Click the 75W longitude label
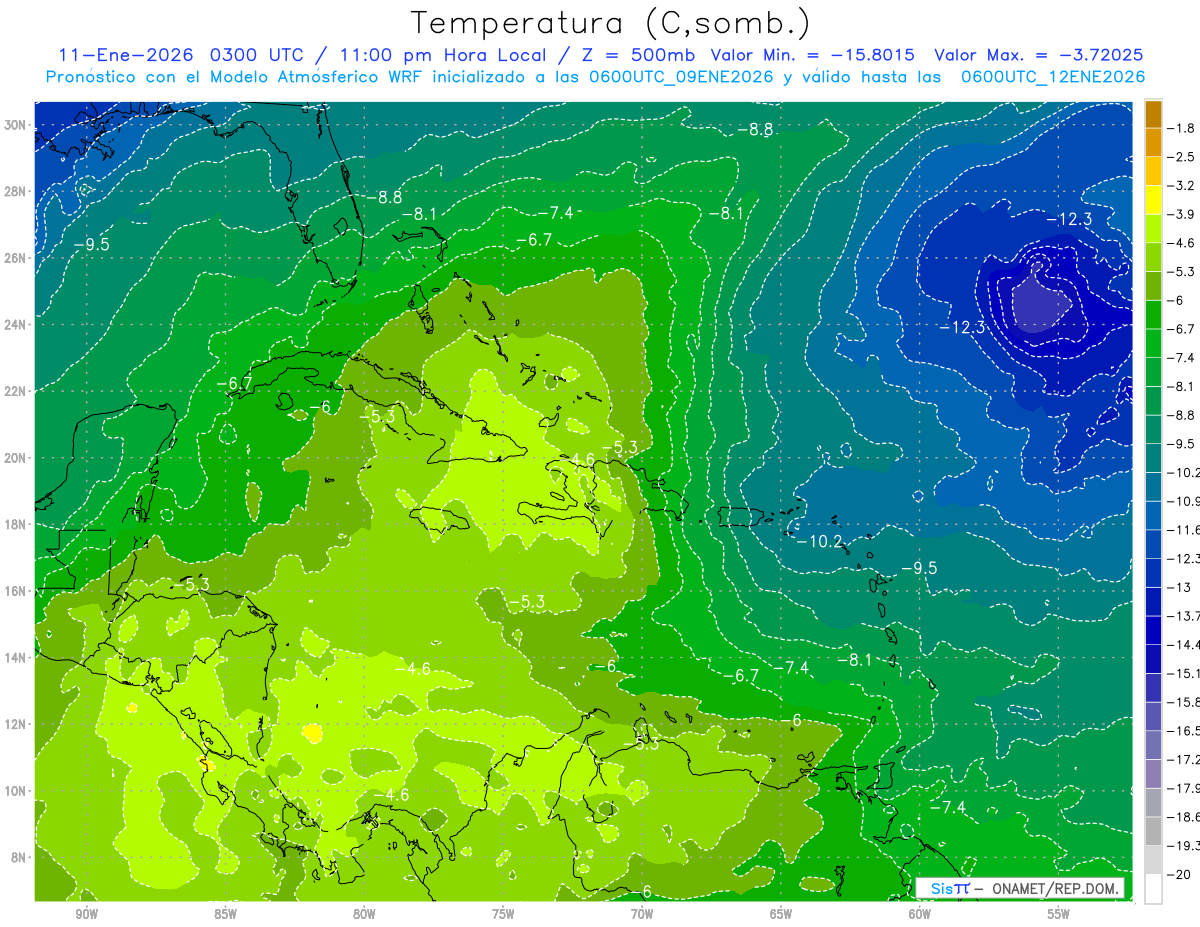 point(503,914)
